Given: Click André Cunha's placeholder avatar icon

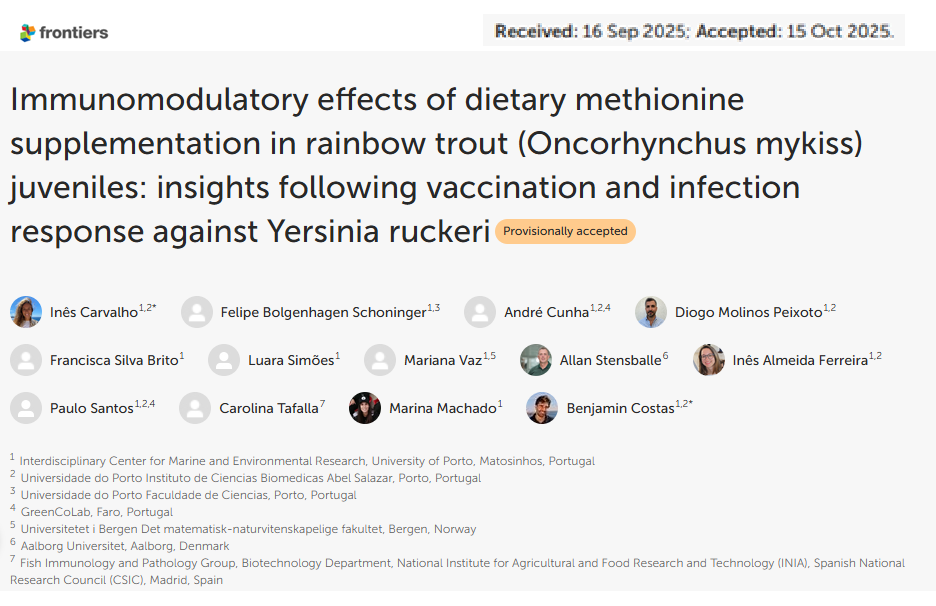Looking at the screenshot, I should [x=480, y=312].
